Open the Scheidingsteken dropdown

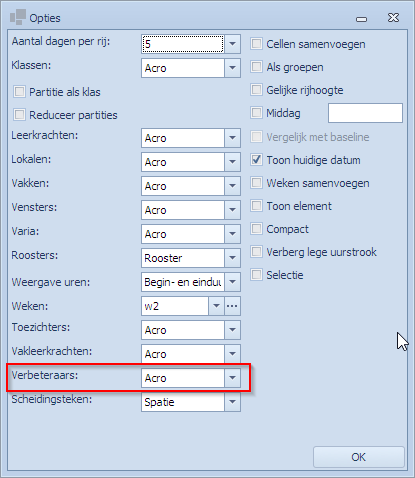click(232, 402)
